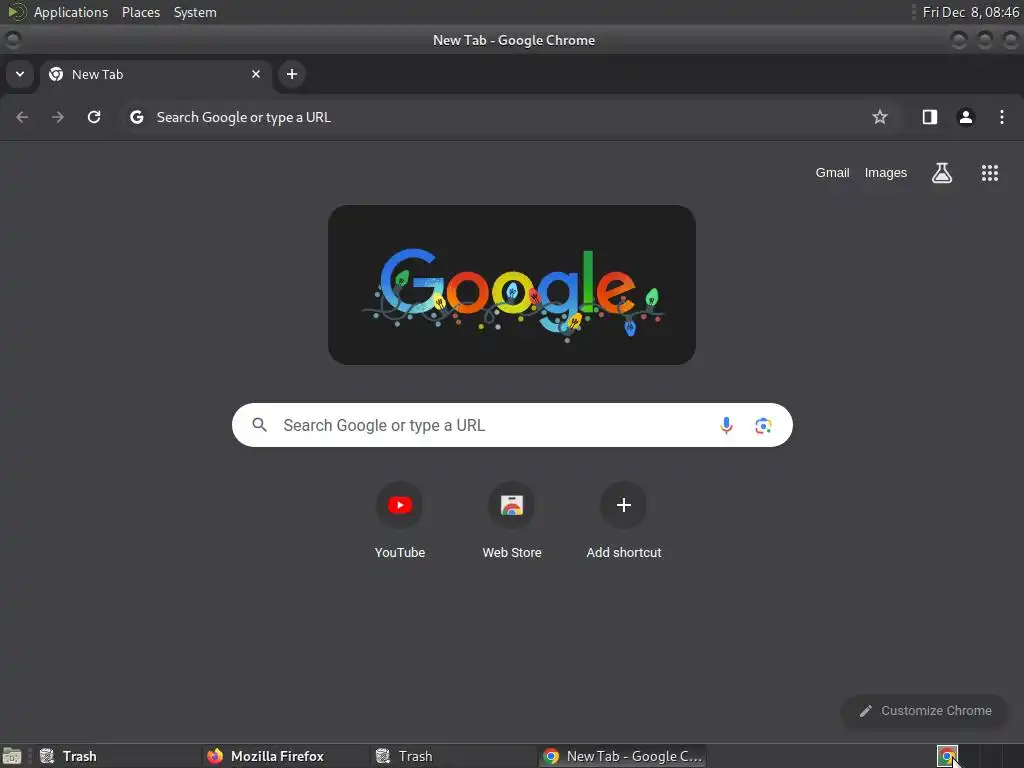Open the profile avatar menu
Screen dimensions: 1024x768
[x=965, y=117]
